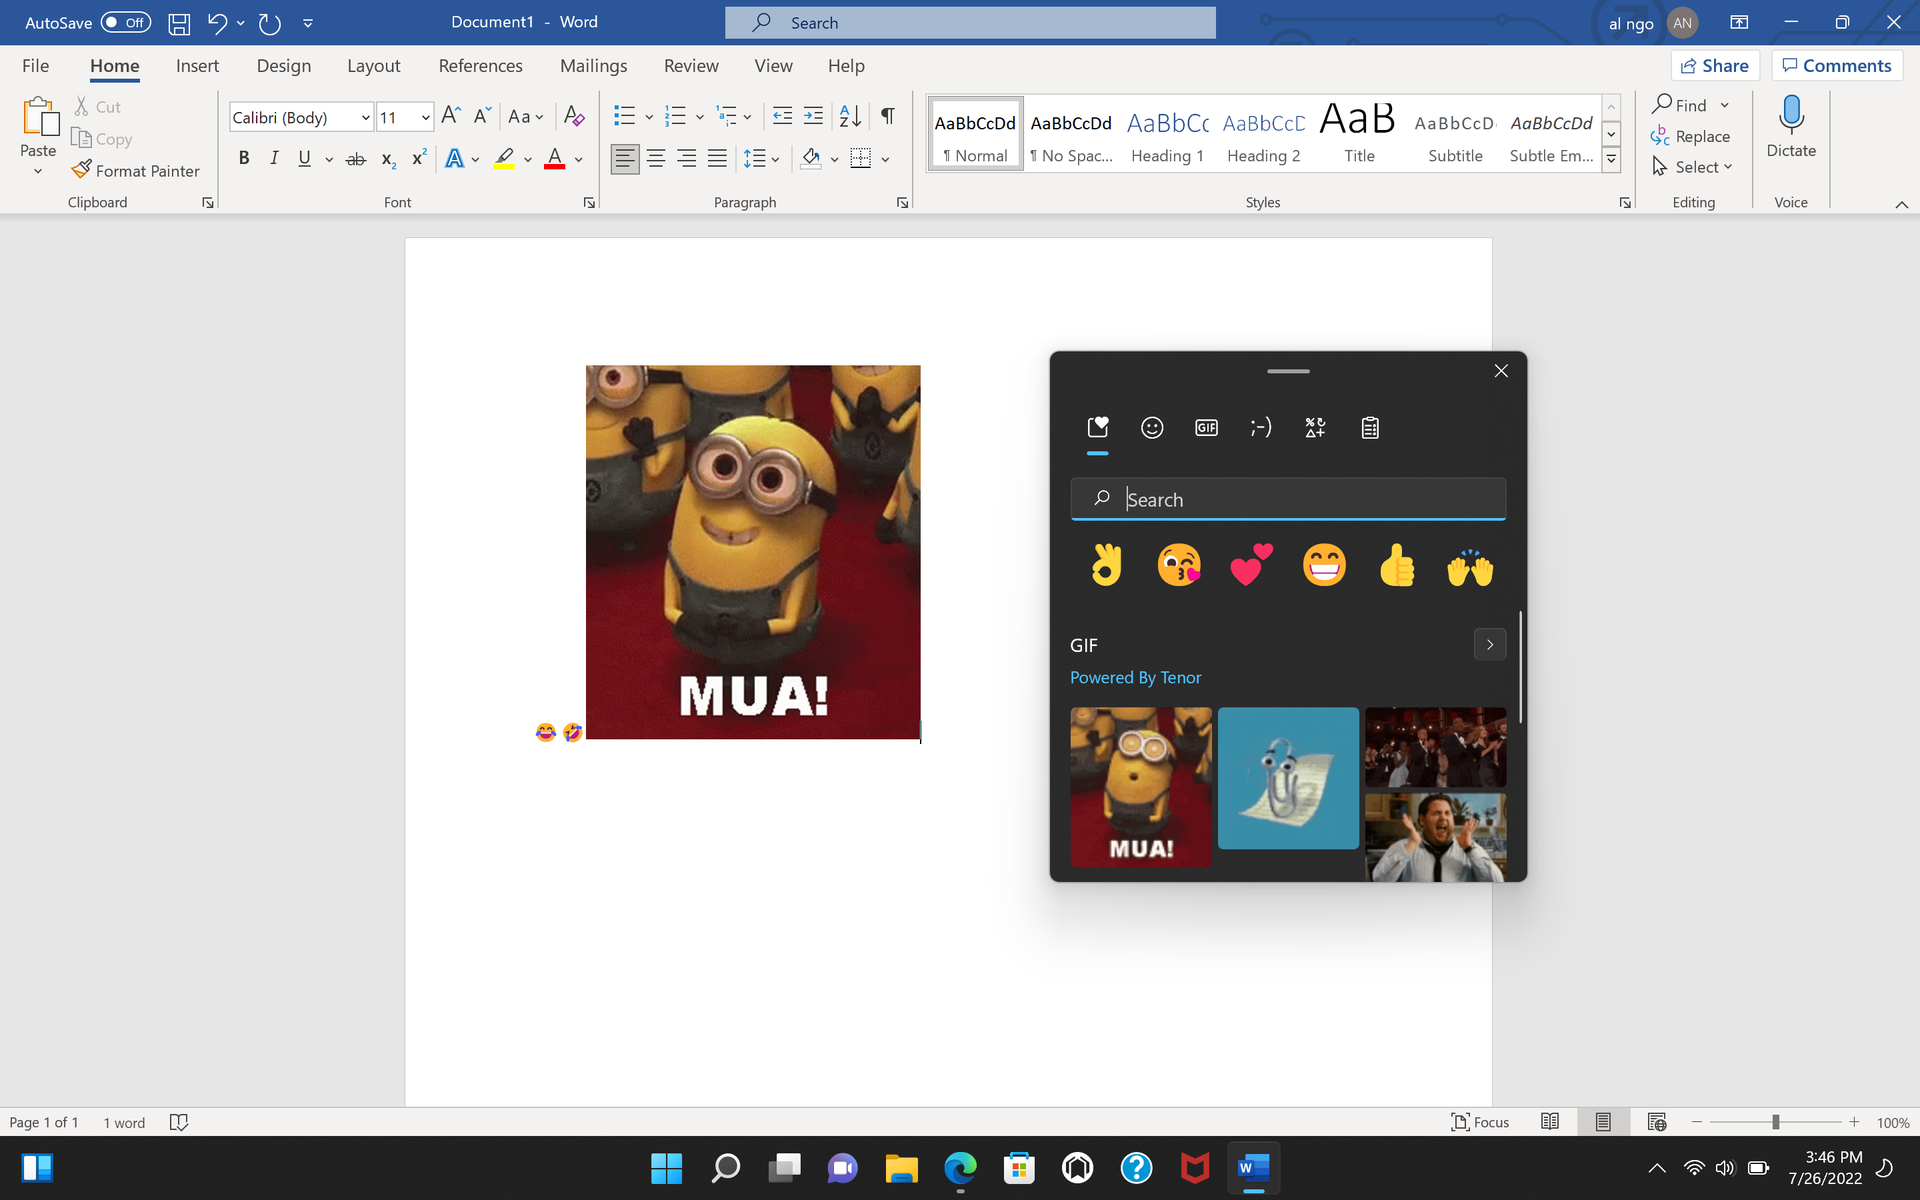
Task: Apply subscript formatting
Action: pos(388,158)
